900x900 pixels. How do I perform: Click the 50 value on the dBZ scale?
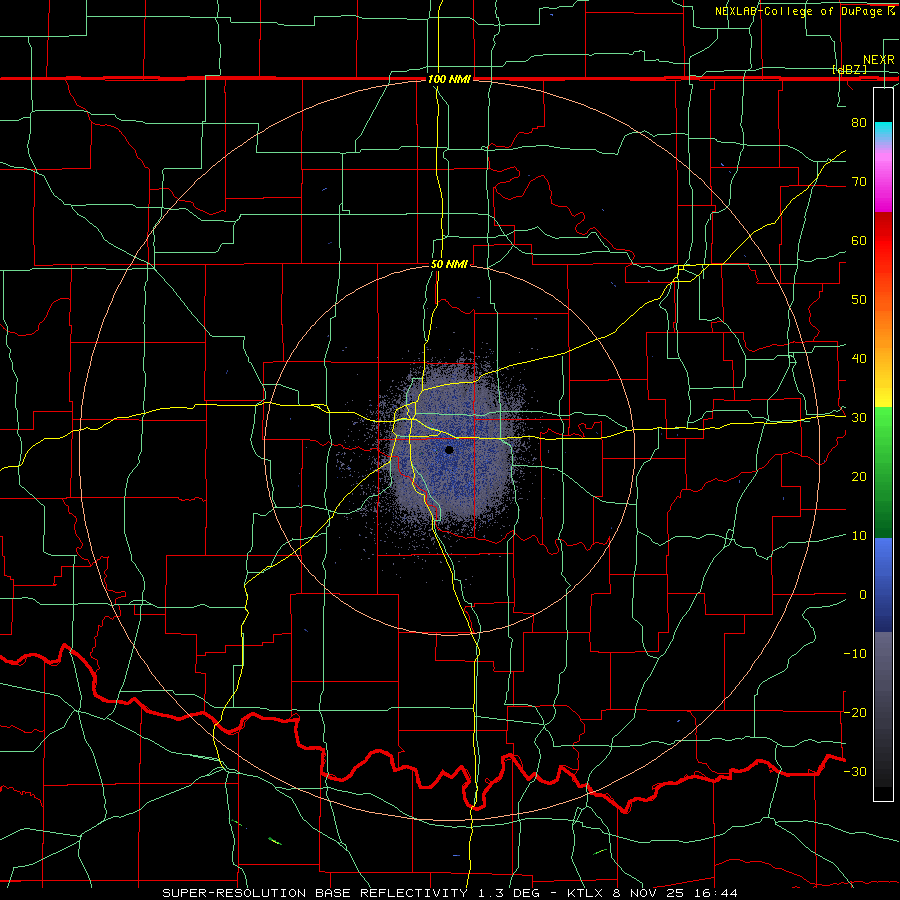pyautogui.click(x=859, y=300)
